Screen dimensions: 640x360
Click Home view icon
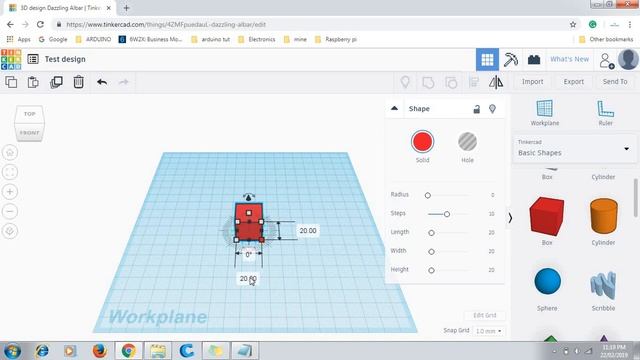click(x=10, y=152)
